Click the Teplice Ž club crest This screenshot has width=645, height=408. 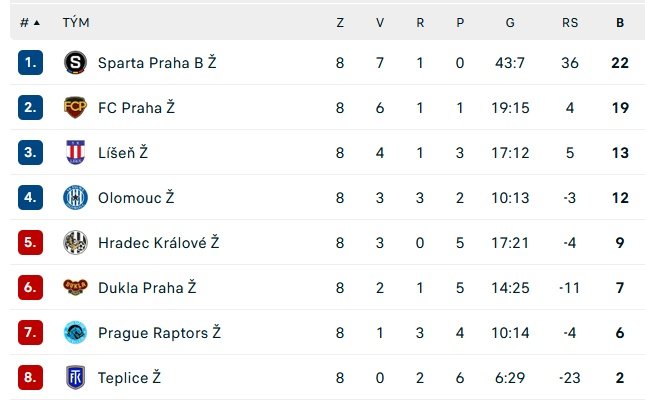coord(75,377)
